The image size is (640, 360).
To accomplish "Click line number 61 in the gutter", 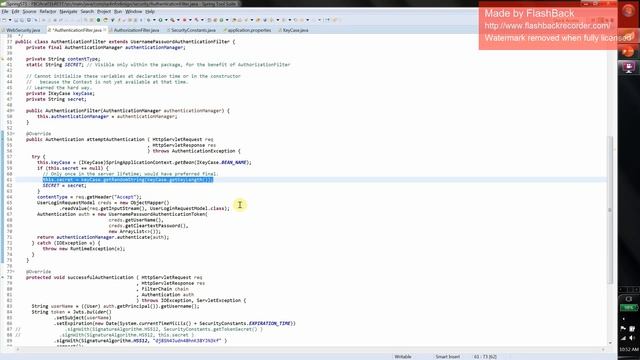I will [x=9, y=180].
